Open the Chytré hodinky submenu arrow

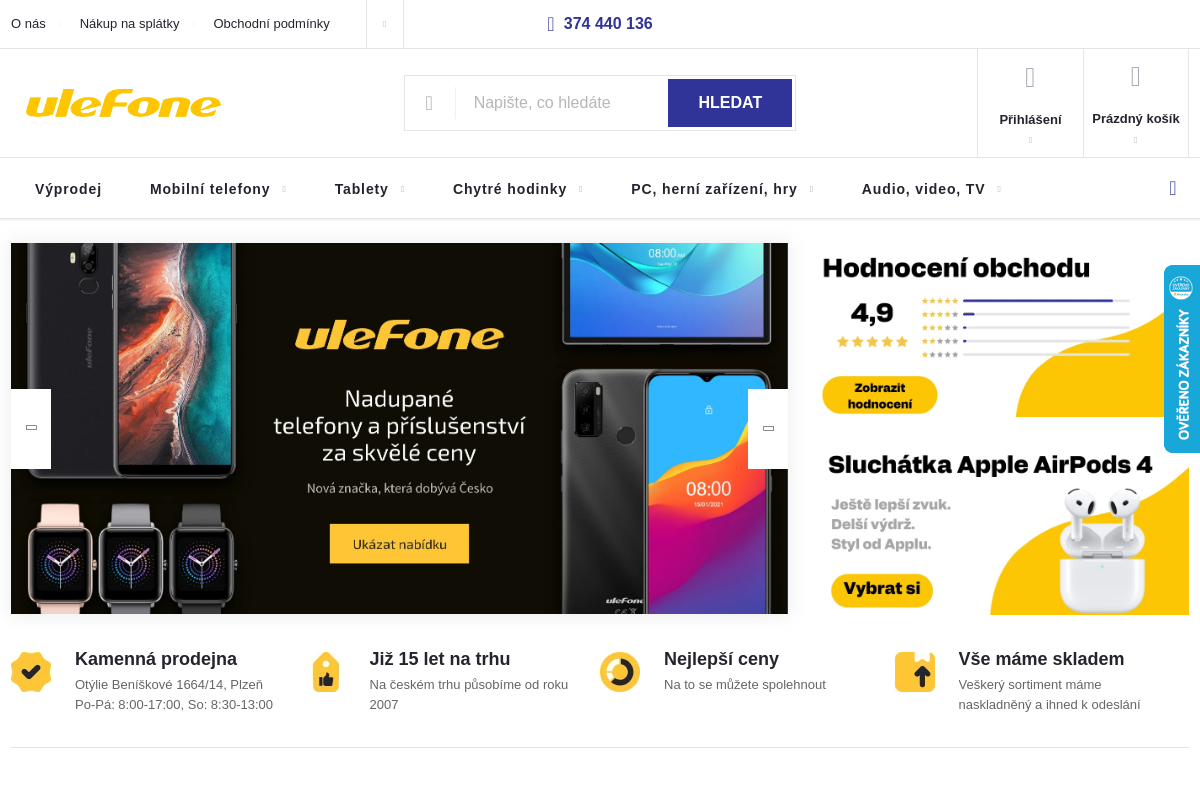(x=582, y=189)
